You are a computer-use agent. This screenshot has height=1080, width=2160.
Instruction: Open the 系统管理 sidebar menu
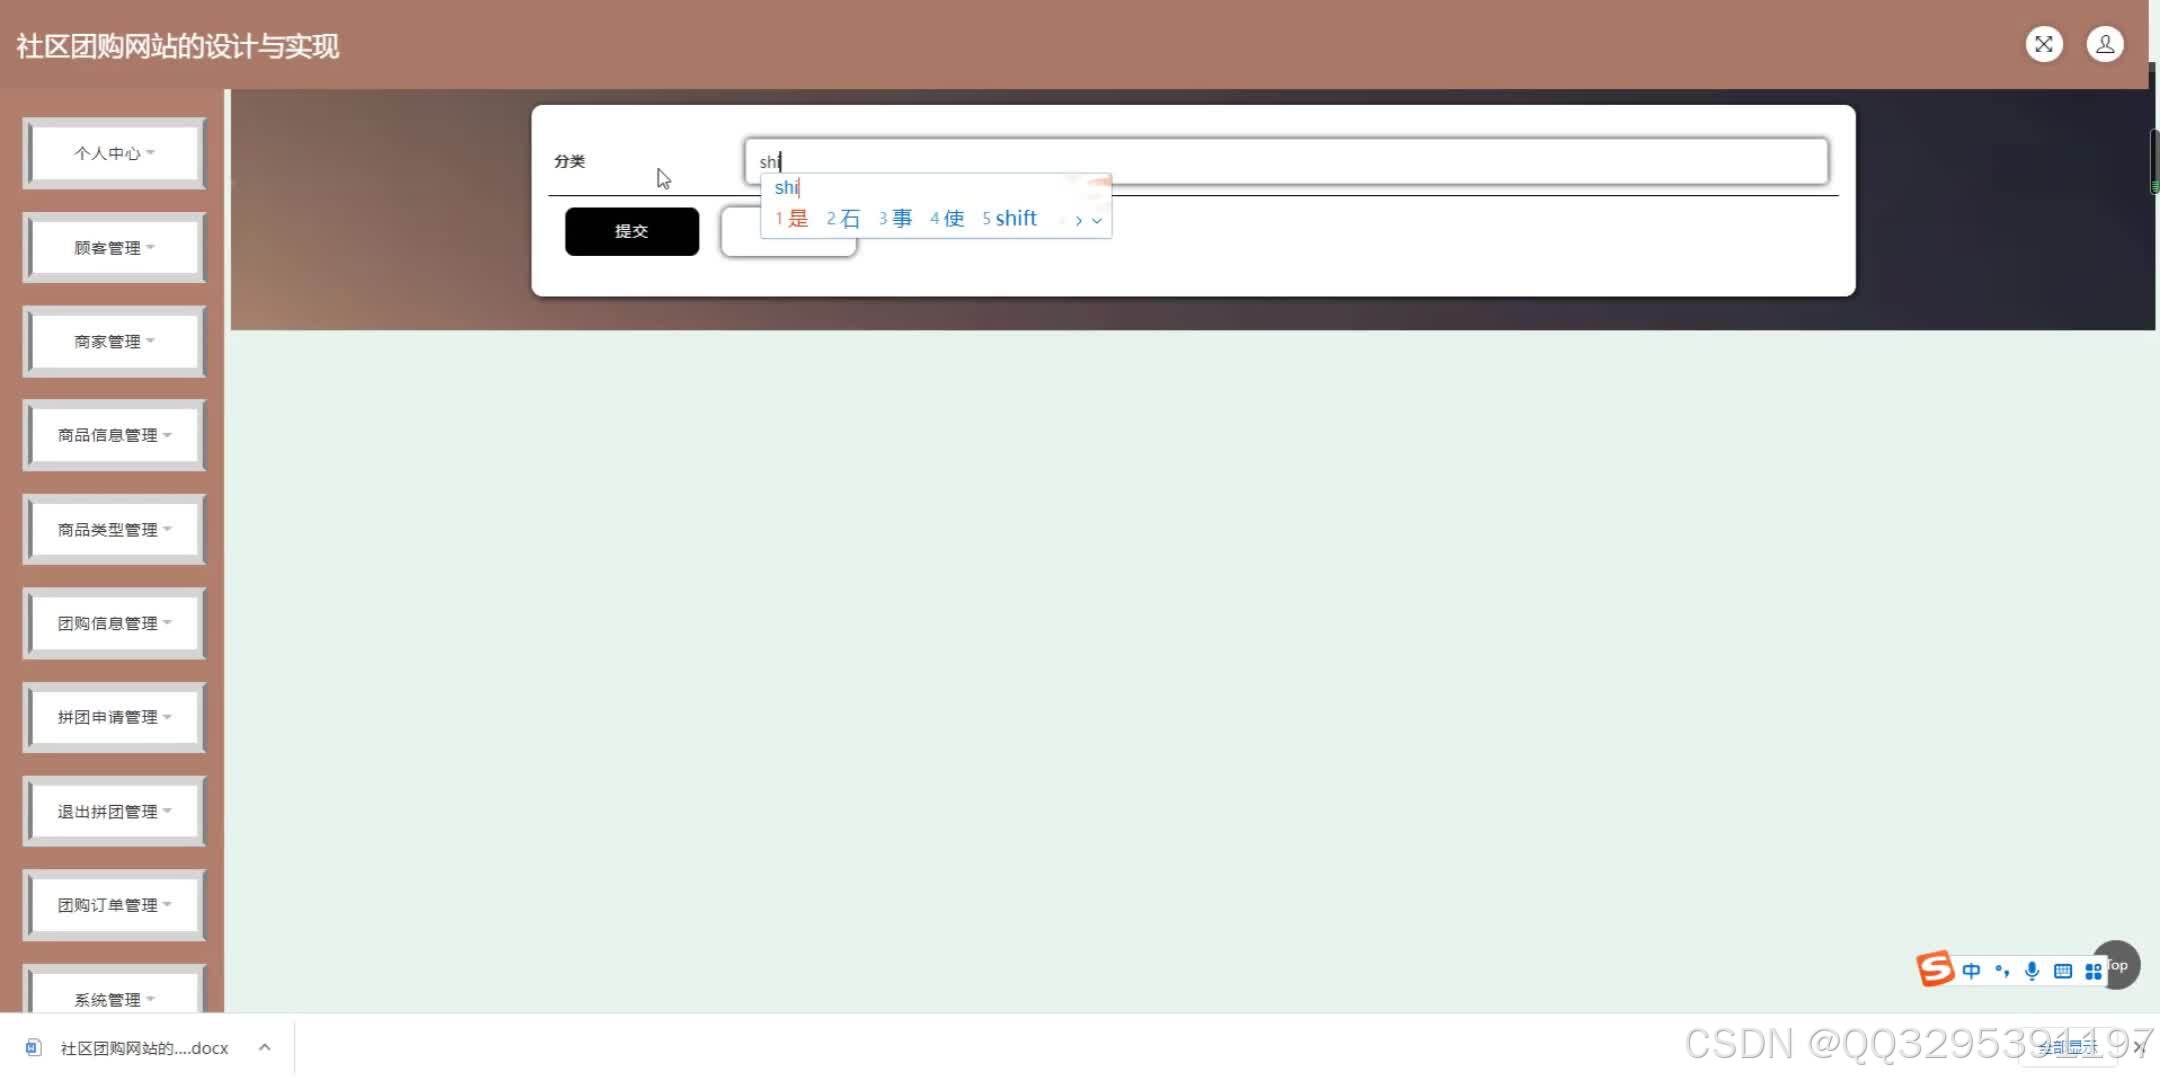pyautogui.click(x=114, y=990)
